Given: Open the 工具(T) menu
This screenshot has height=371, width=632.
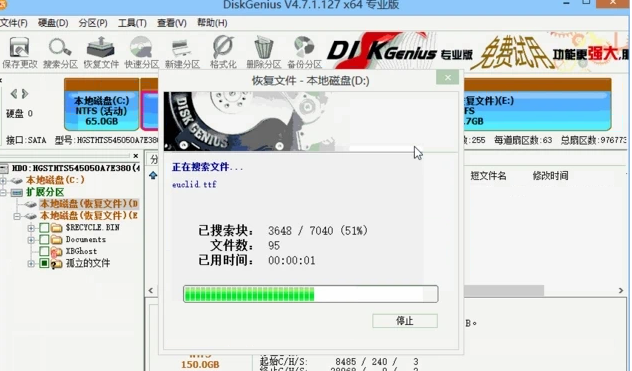Looking at the screenshot, I should point(132,23).
